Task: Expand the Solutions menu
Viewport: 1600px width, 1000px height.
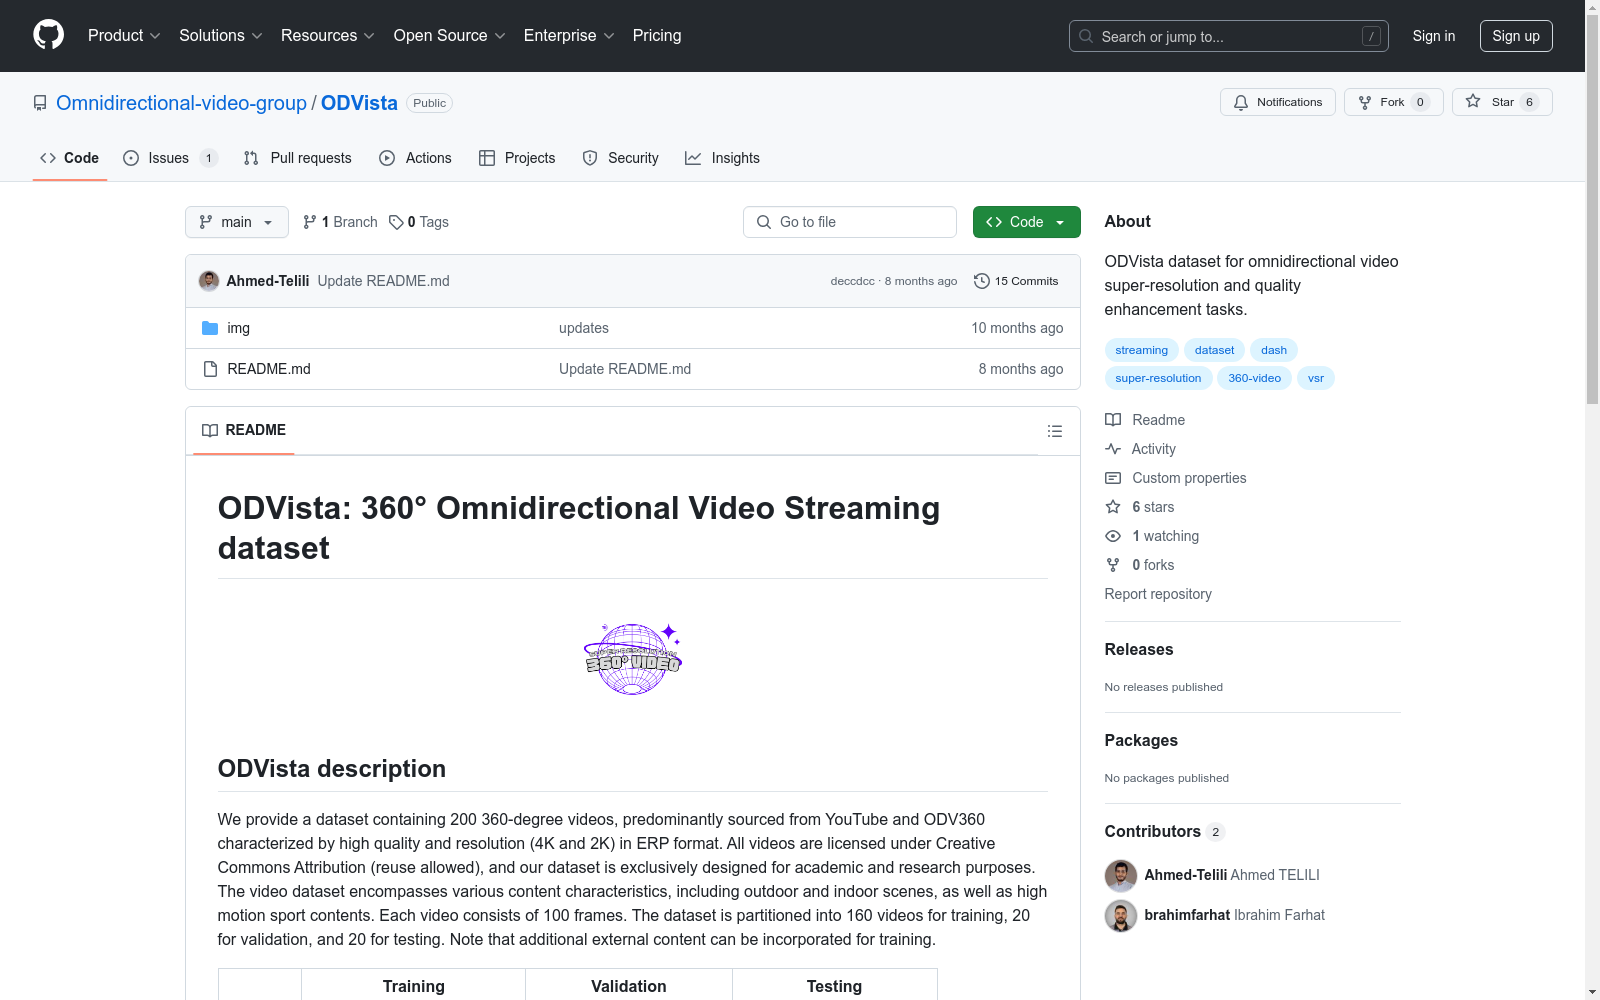Action: (221, 35)
